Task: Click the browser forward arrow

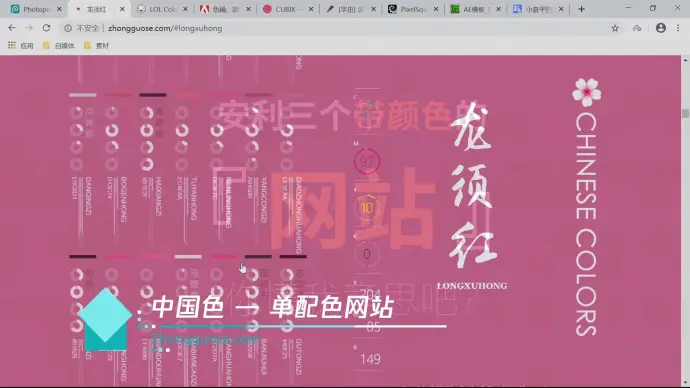Action: click(x=29, y=28)
